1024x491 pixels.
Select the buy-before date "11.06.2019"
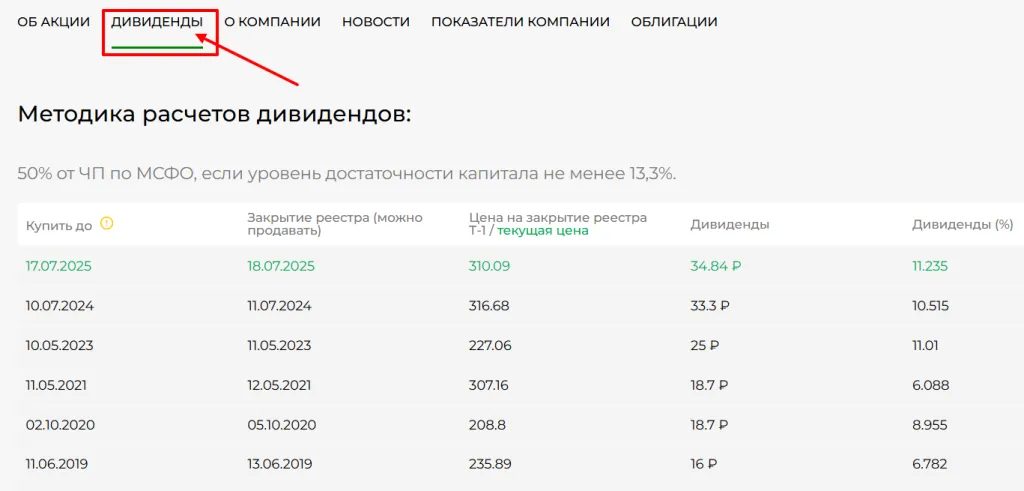57,466
